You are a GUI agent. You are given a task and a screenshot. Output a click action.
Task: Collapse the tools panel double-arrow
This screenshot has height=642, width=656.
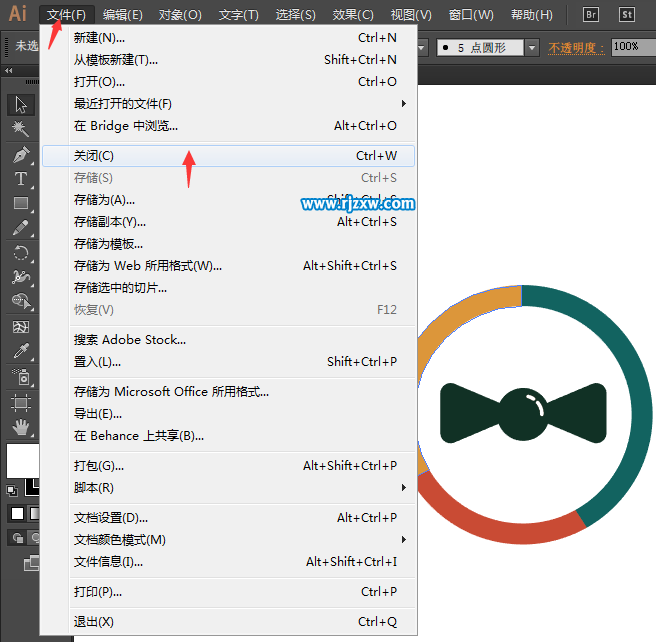pyautogui.click(x=9, y=70)
